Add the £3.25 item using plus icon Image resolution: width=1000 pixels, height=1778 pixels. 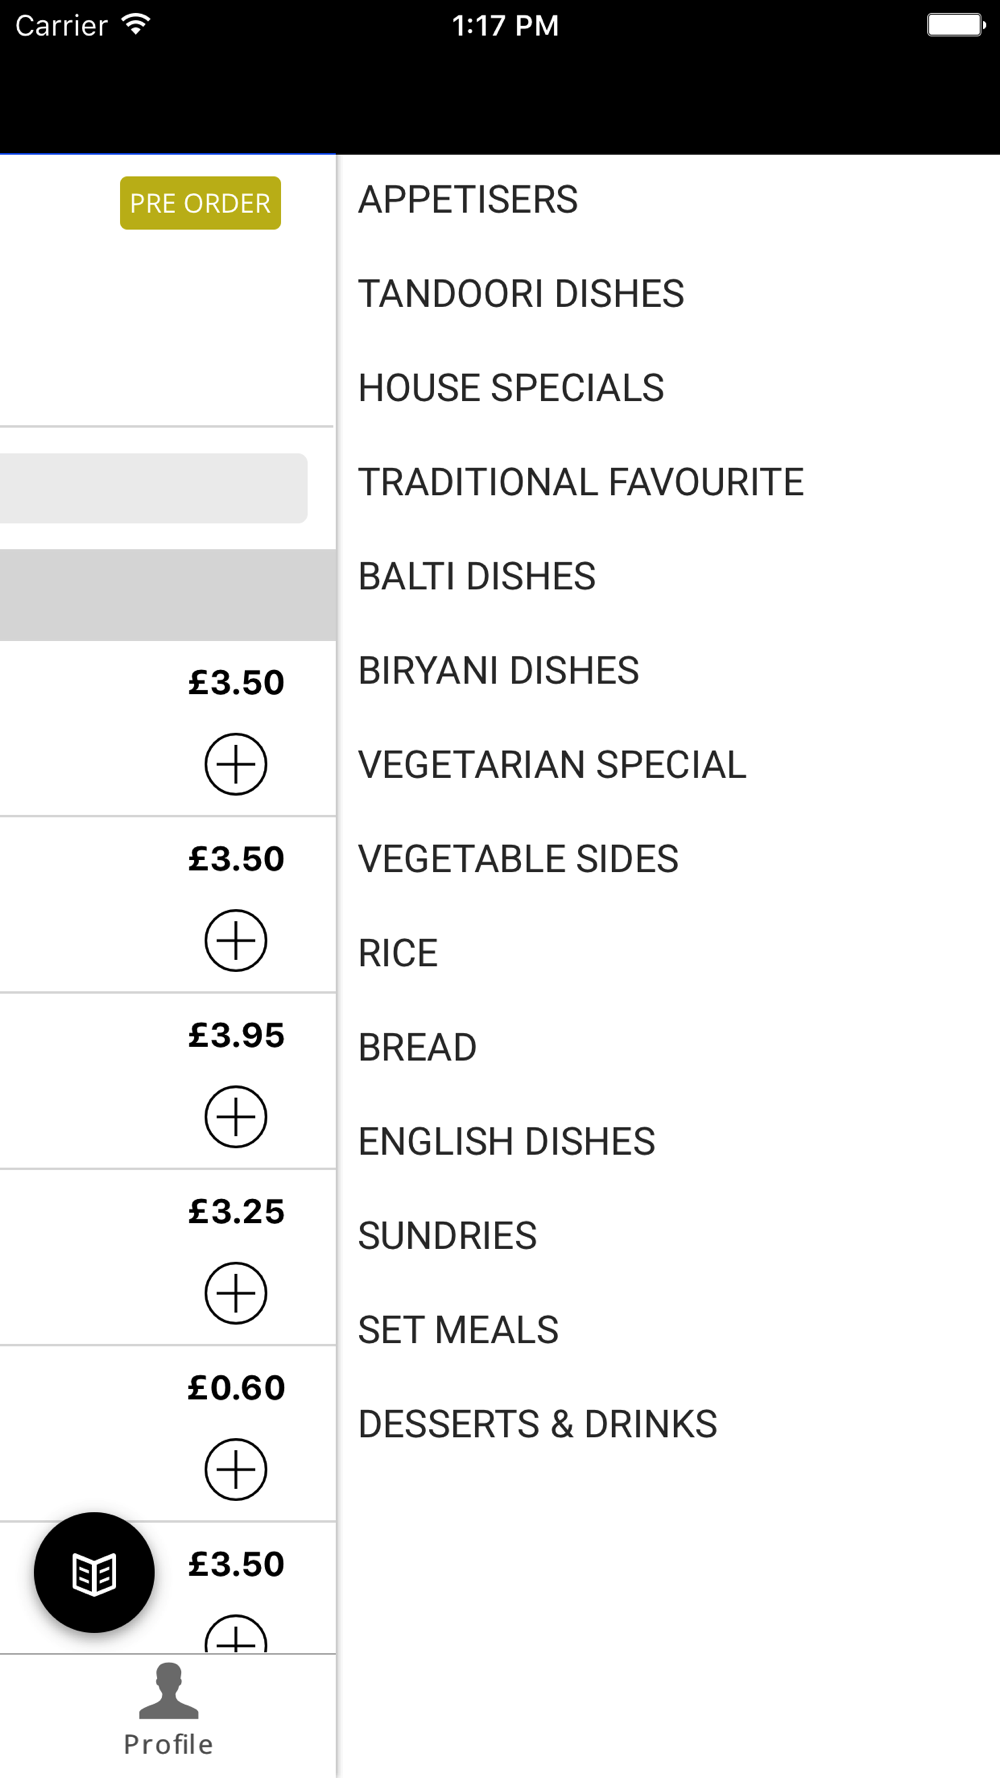click(x=236, y=1293)
